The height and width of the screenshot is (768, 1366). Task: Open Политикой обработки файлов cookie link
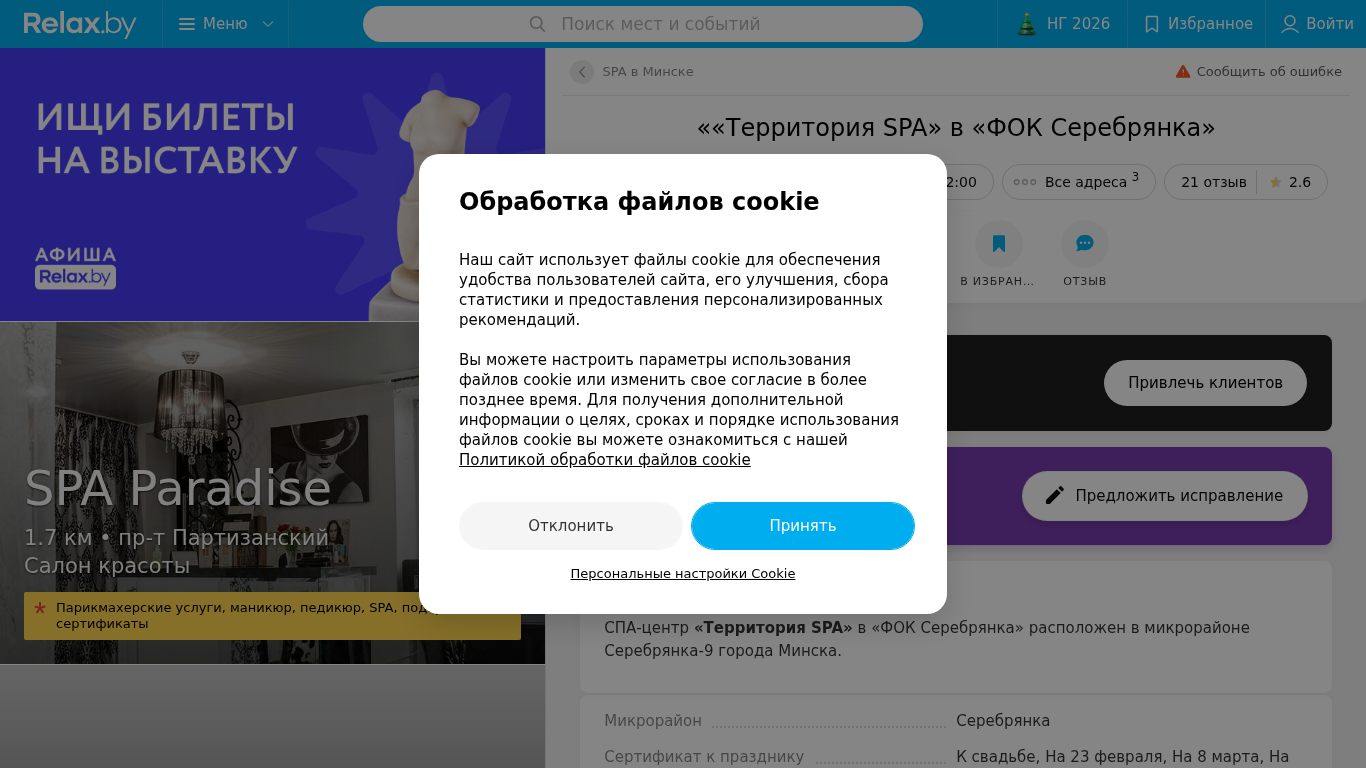pyautogui.click(x=605, y=460)
